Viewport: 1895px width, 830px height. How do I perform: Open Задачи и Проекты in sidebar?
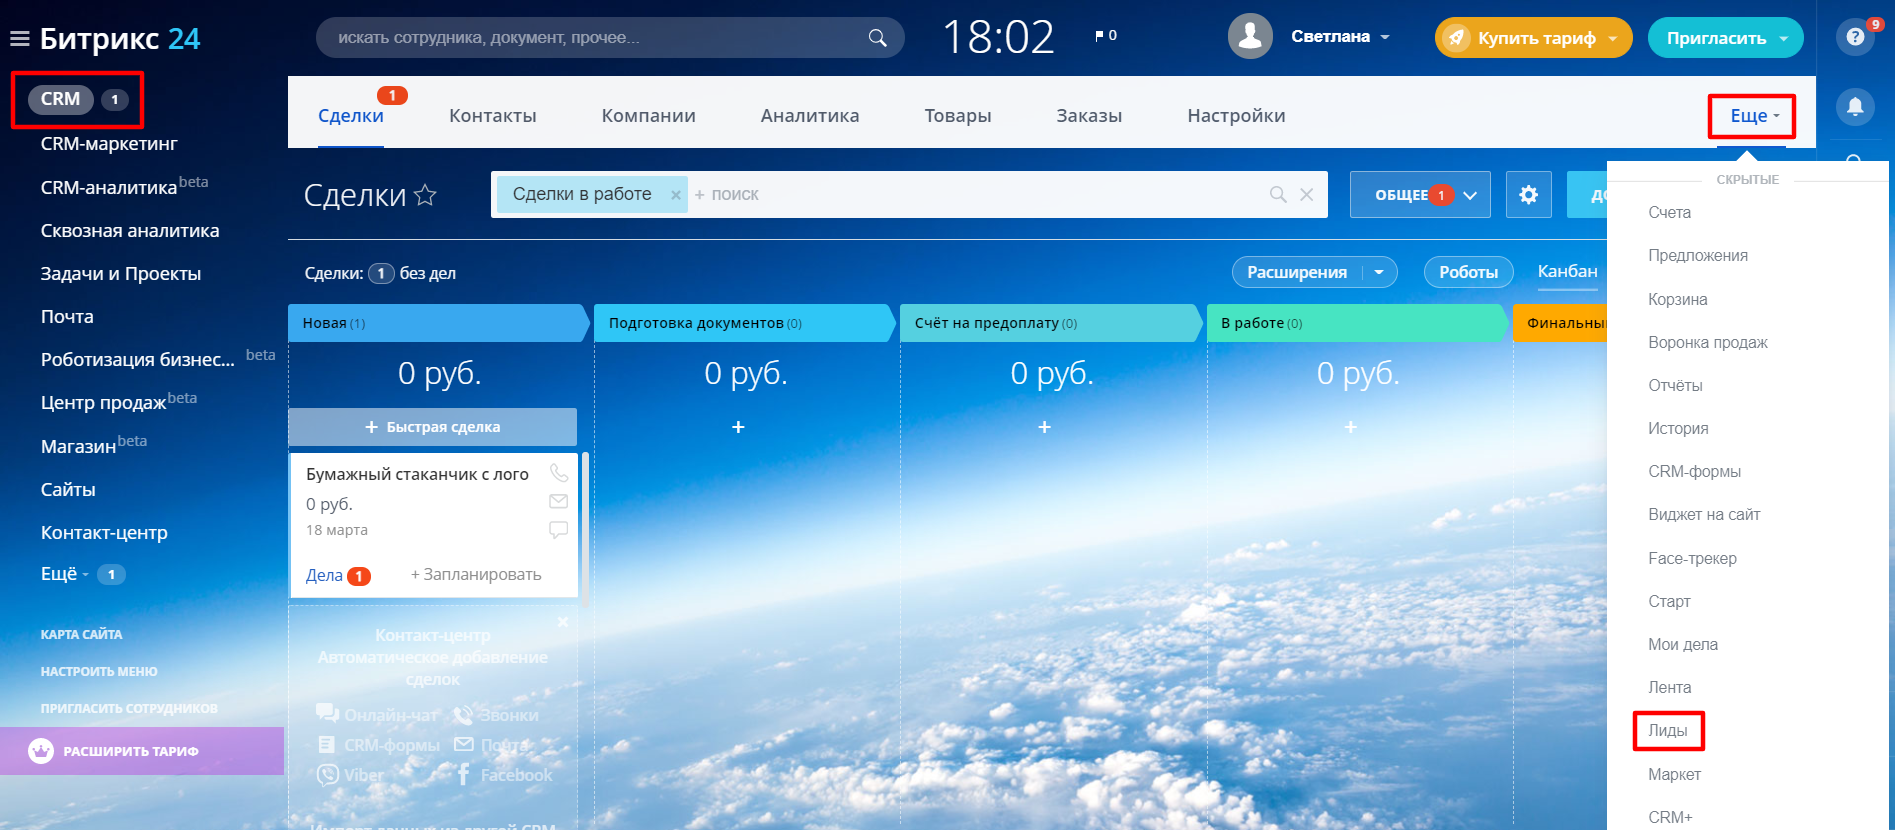coord(120,274)
